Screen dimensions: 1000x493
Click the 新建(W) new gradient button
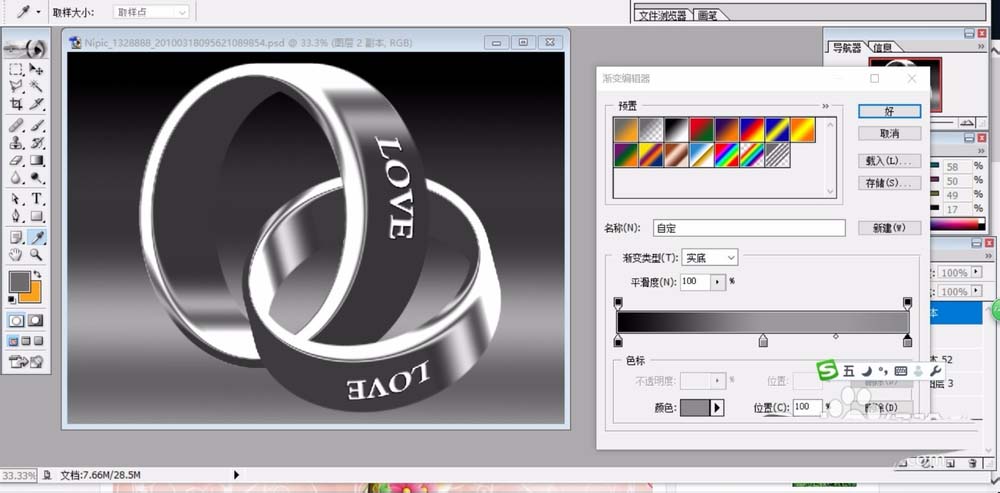coord(890,228)
